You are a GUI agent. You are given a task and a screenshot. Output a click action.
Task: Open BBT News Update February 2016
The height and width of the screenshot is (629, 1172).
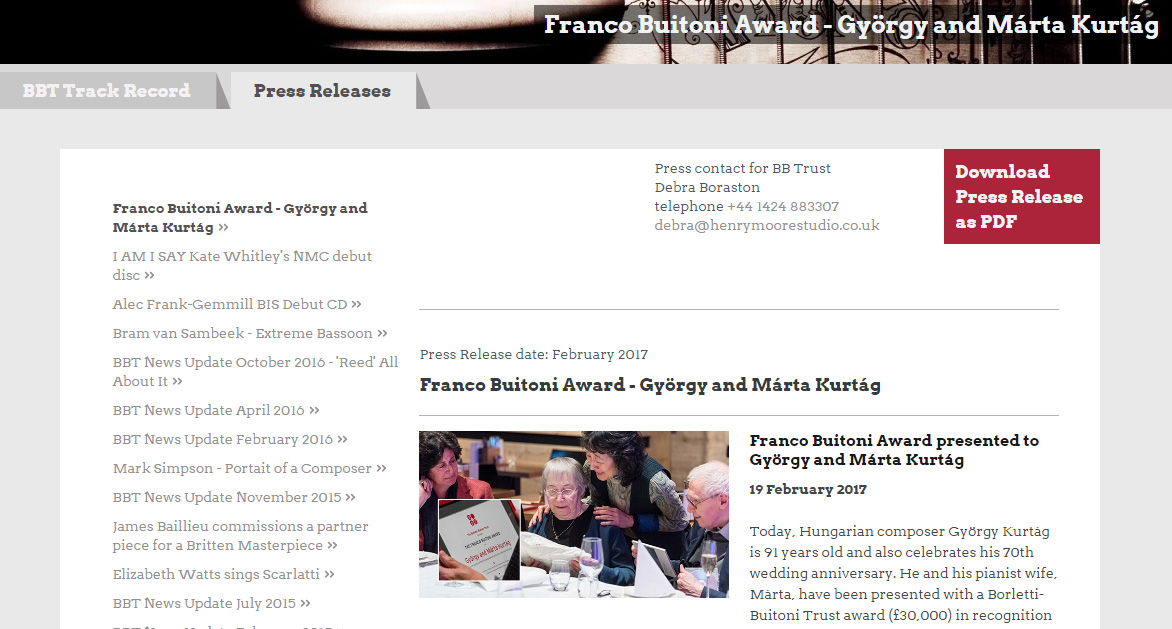(230, 439)
